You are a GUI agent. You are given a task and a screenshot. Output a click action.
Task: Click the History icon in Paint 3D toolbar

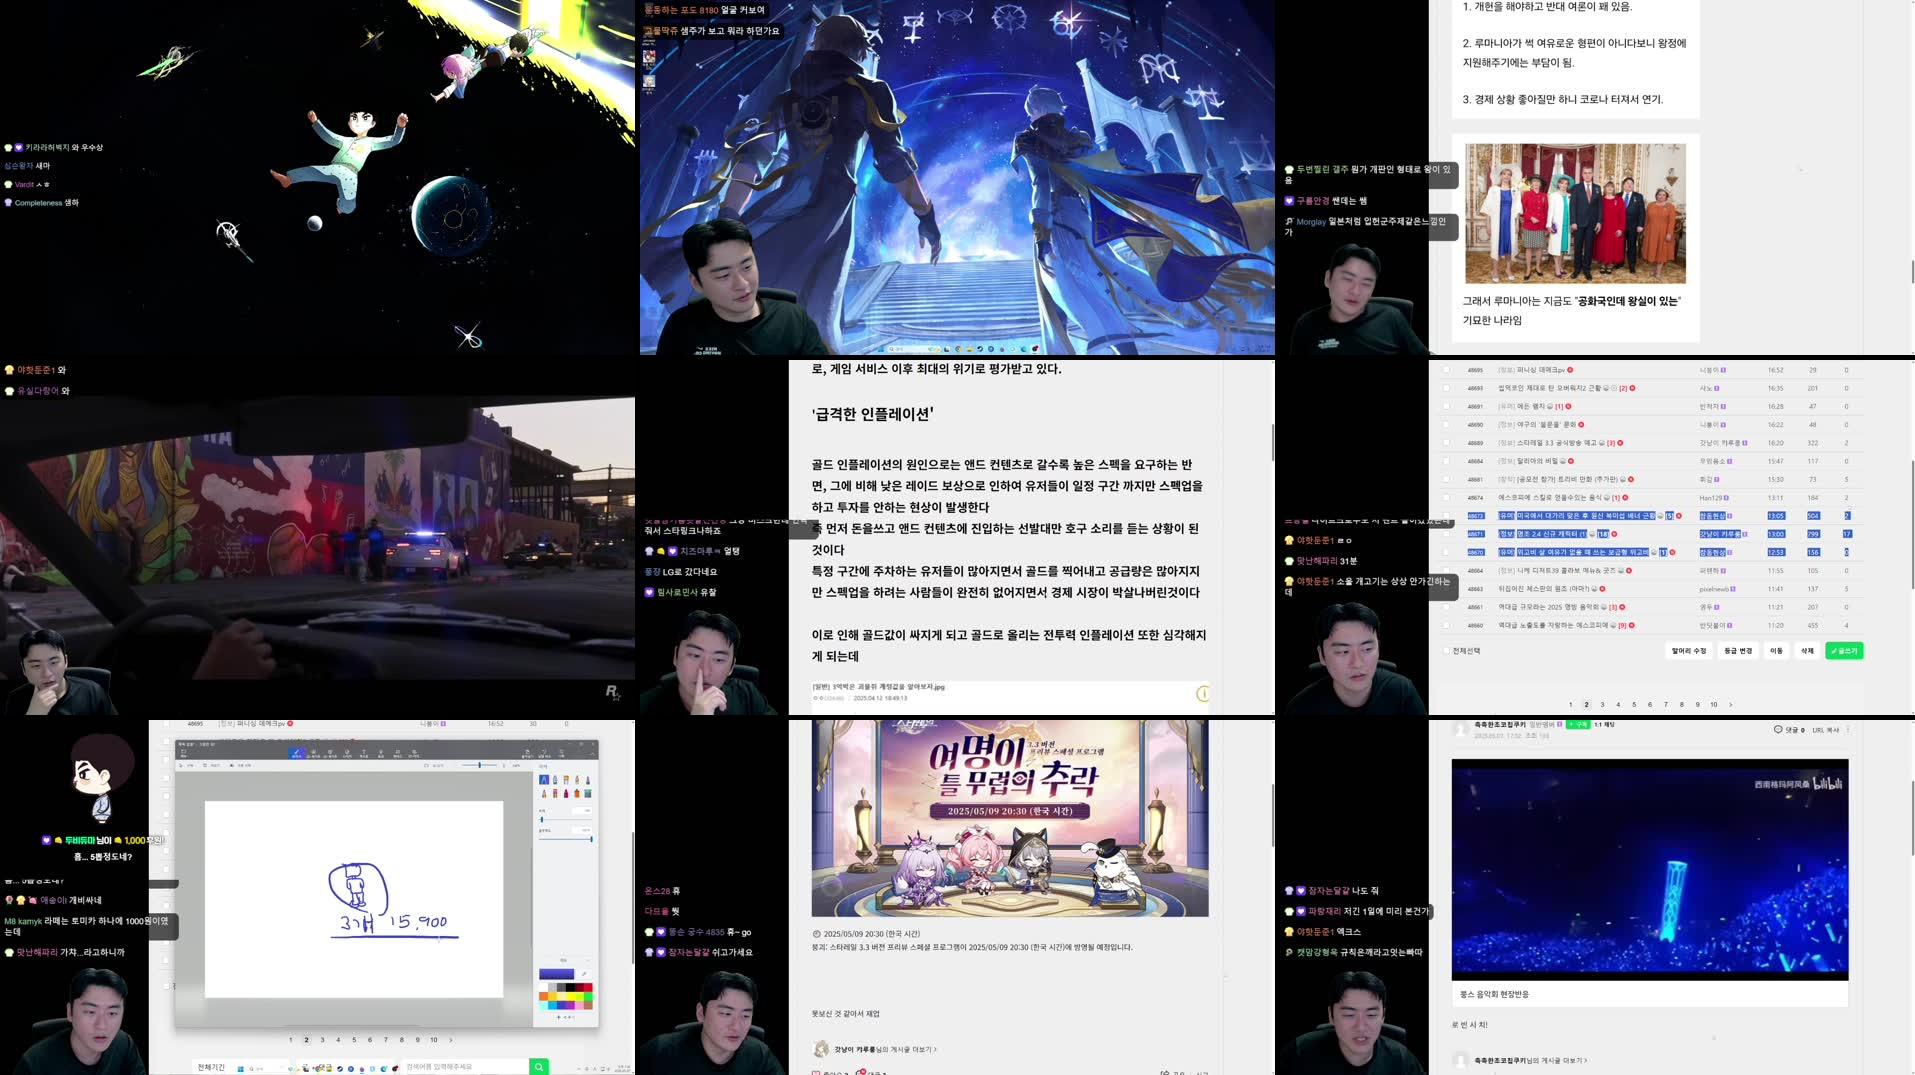[x=561, y=753]
